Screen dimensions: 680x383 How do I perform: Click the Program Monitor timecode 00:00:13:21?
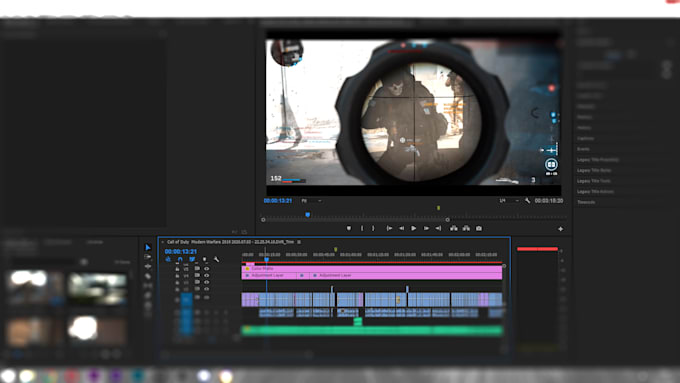pyautogui.click(x=278, y=201)
